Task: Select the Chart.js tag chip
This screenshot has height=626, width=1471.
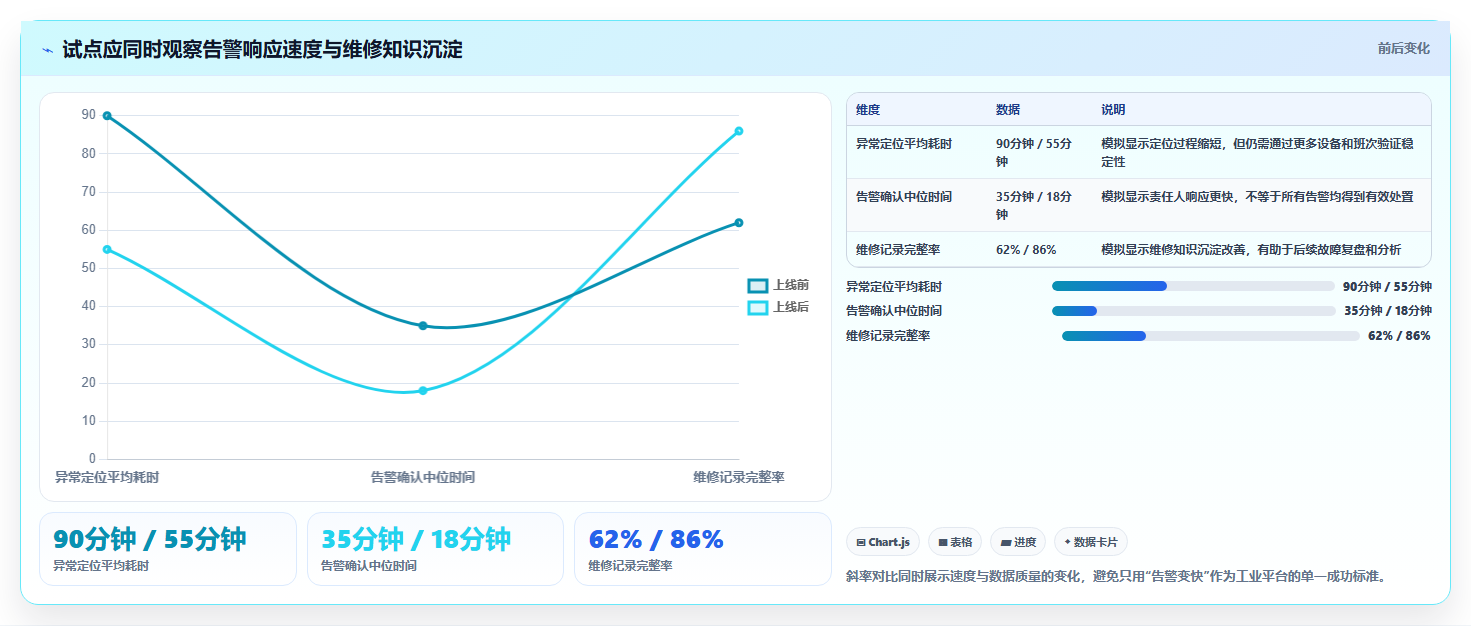Action: point(883,542)
